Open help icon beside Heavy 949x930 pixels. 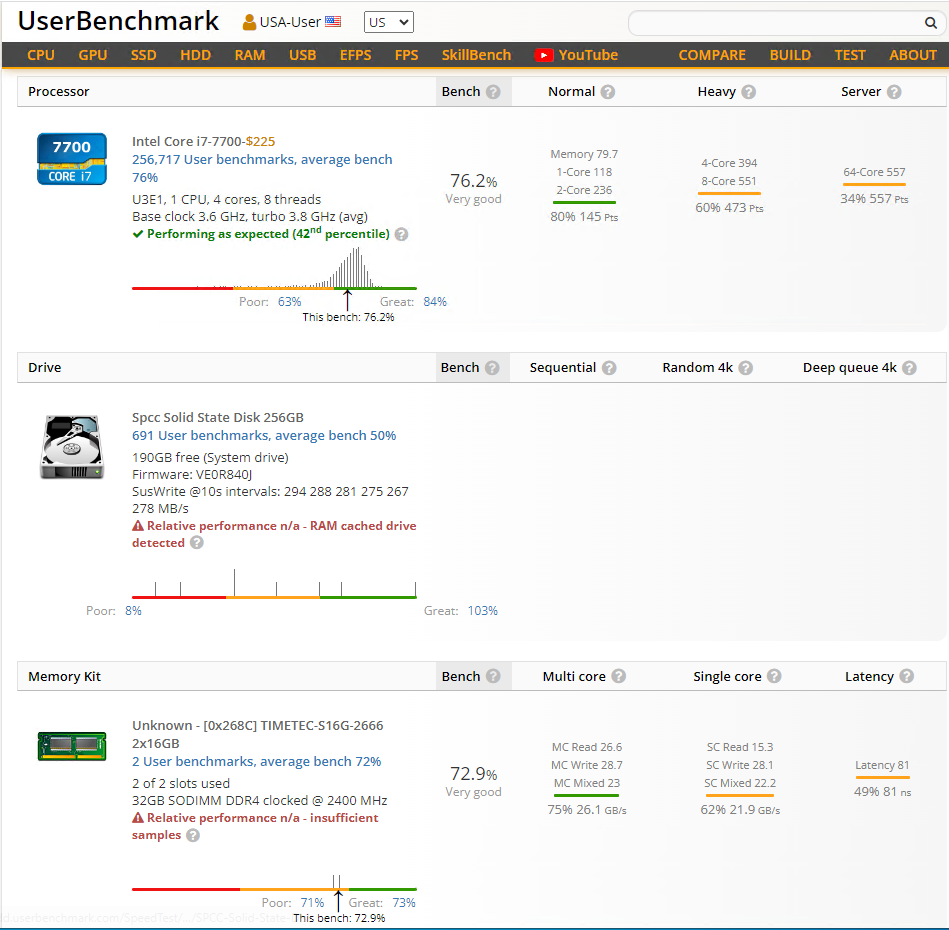click(749, 92)
